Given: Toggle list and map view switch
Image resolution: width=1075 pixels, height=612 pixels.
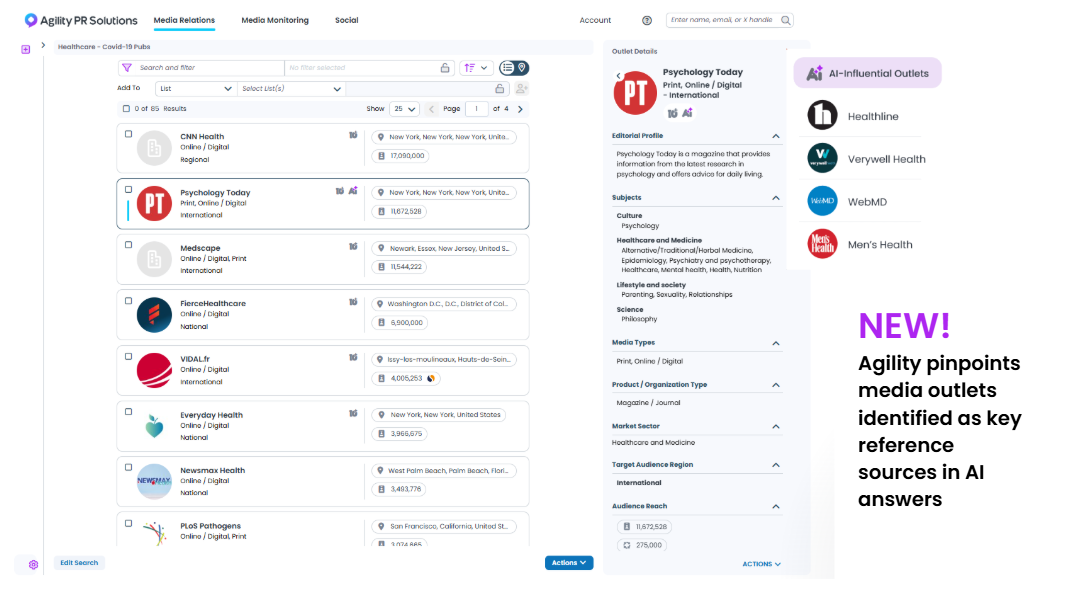Looking at the screenshot, I should 514,68.
